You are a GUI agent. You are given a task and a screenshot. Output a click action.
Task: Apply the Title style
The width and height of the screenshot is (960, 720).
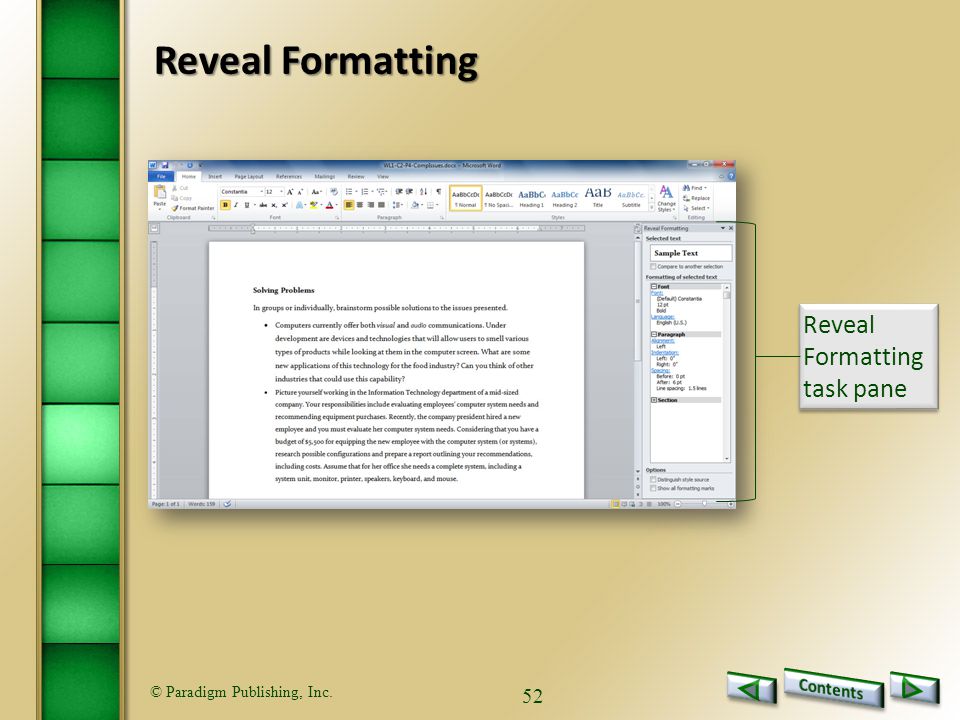(x=598, y=198)
